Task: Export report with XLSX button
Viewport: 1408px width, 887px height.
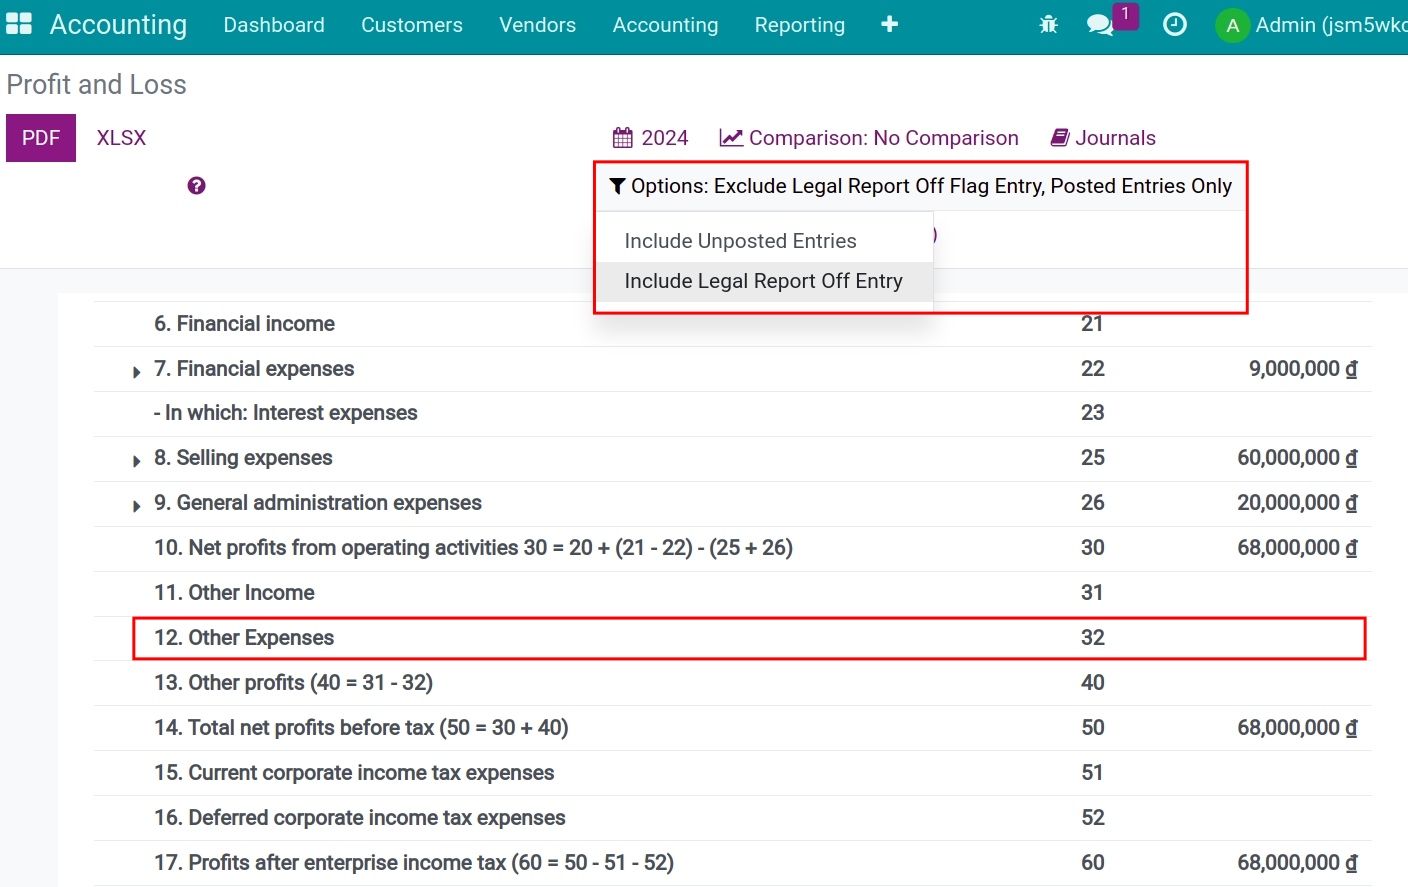Action: tap(121, 138)
